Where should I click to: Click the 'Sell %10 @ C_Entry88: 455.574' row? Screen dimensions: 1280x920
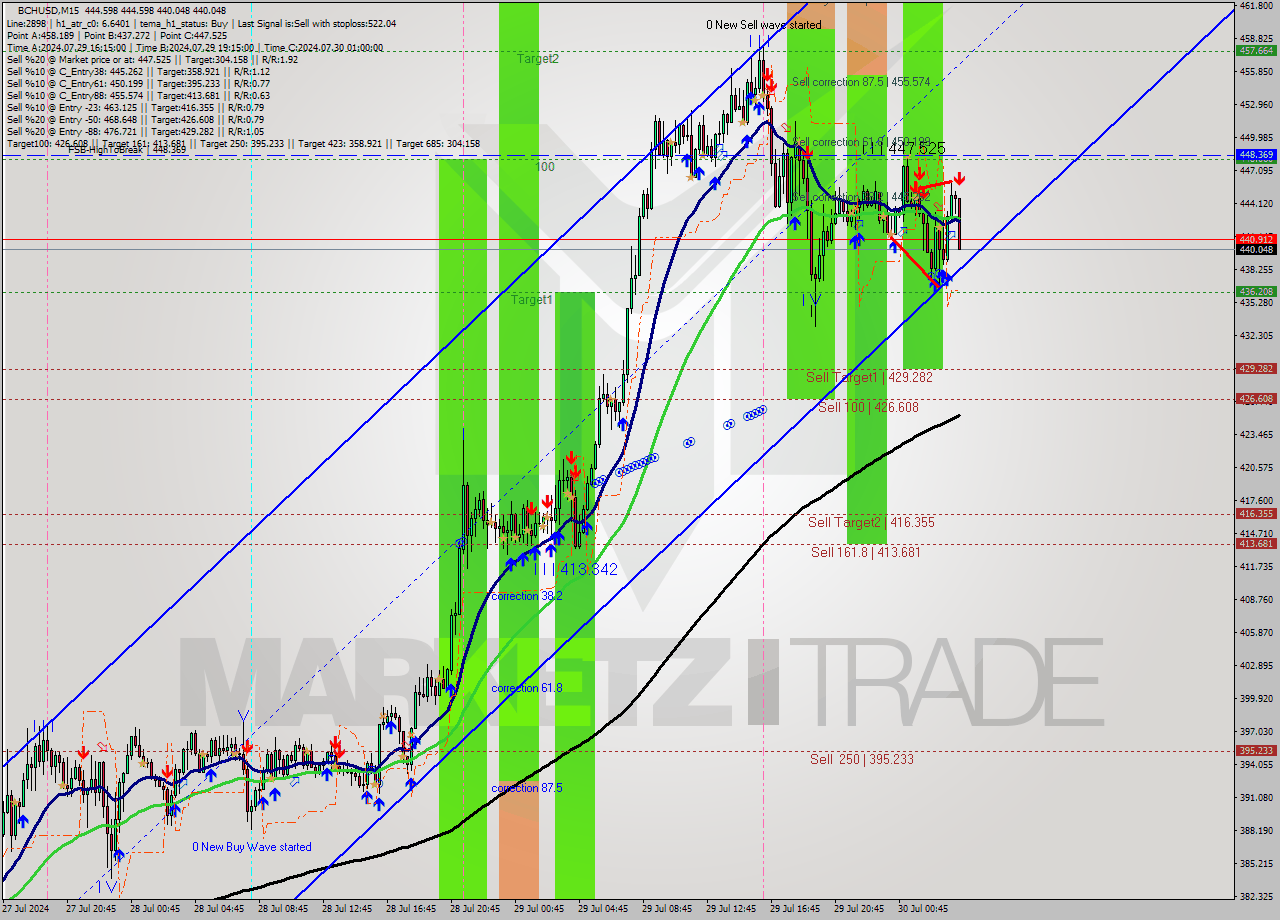pyautogui.click(x=138, y=95)
